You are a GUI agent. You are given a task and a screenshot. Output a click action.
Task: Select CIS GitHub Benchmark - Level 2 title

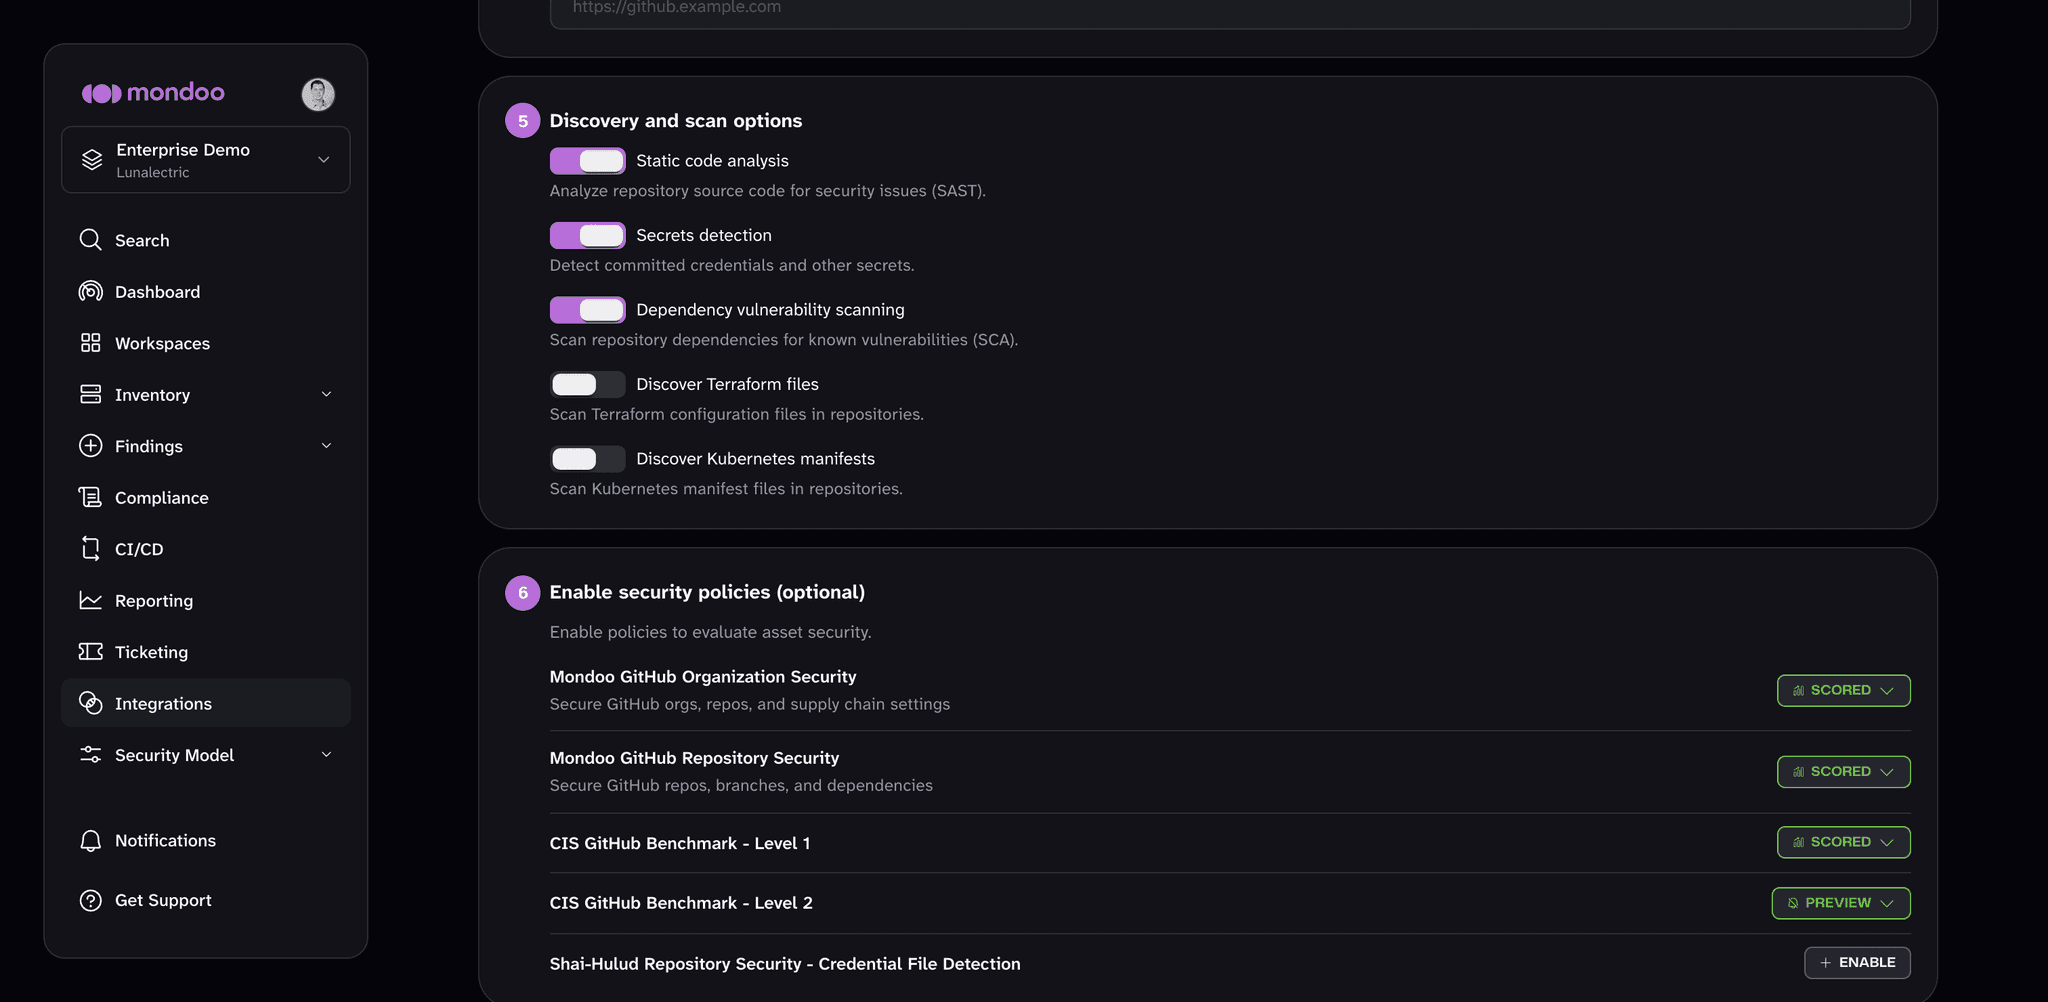681,903
